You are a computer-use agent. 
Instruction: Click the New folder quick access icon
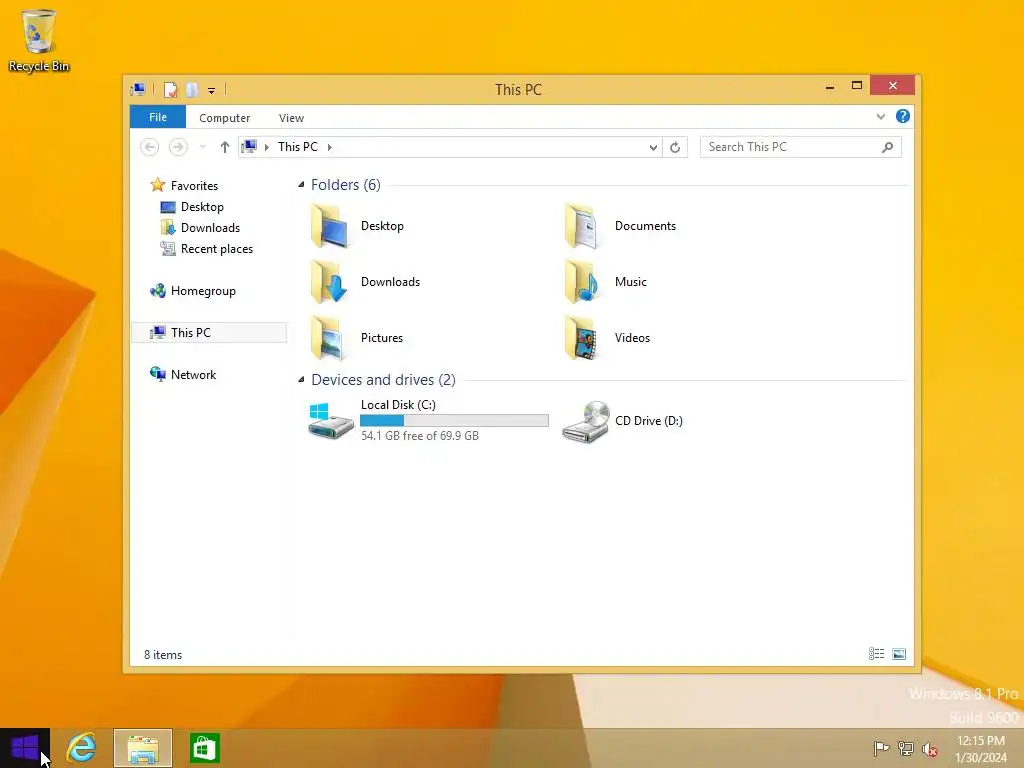coord(192,89)
